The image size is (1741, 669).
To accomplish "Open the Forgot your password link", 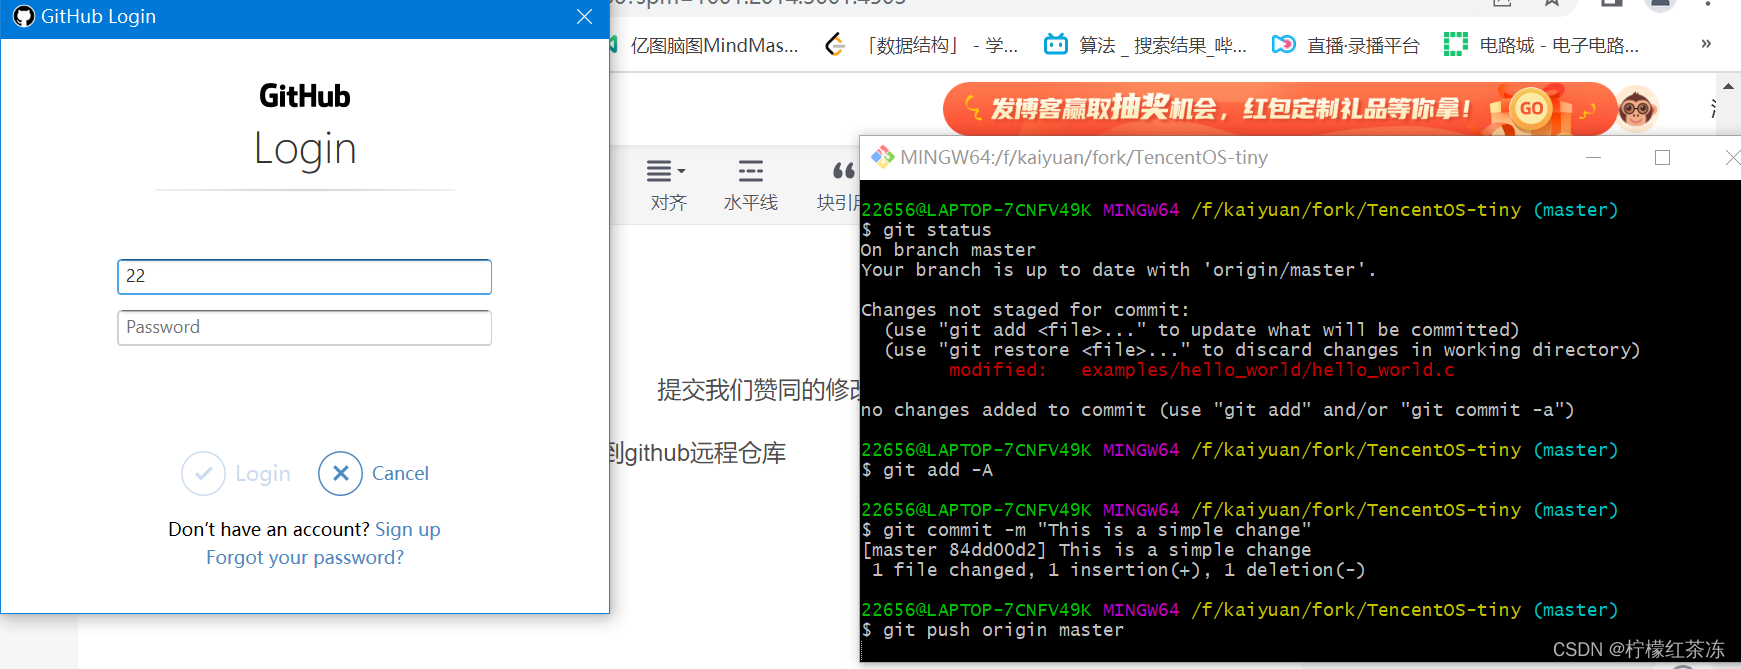I will click(305, 557).
